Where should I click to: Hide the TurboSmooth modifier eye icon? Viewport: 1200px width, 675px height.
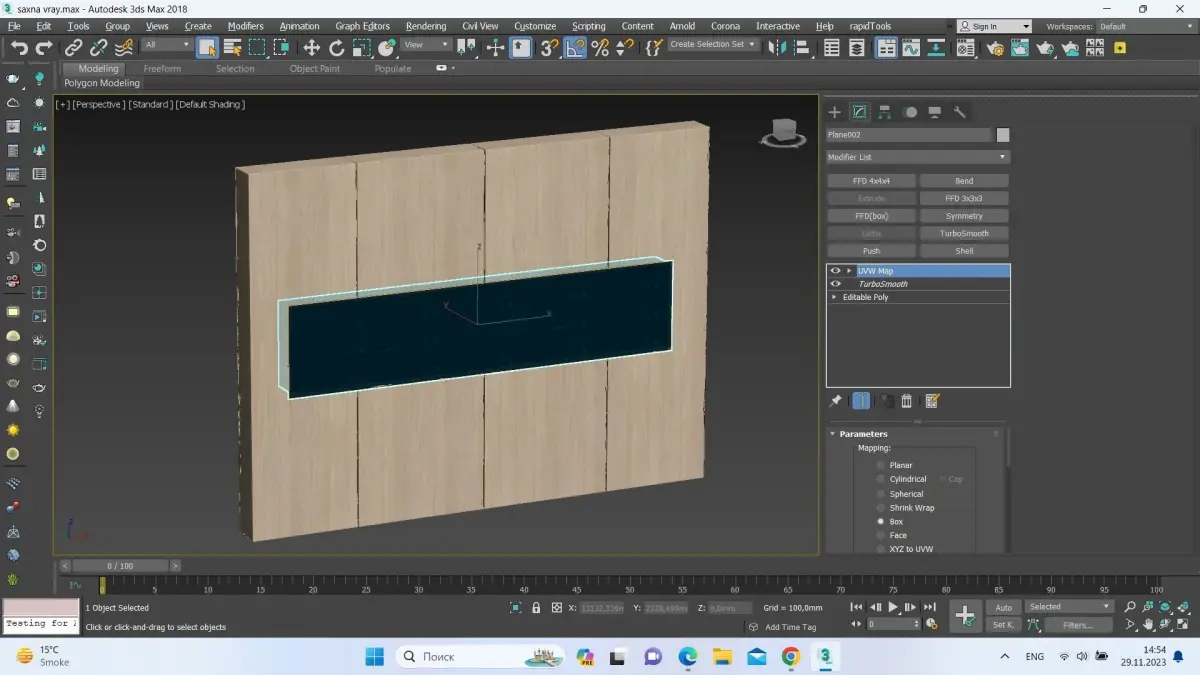(835, 284)
